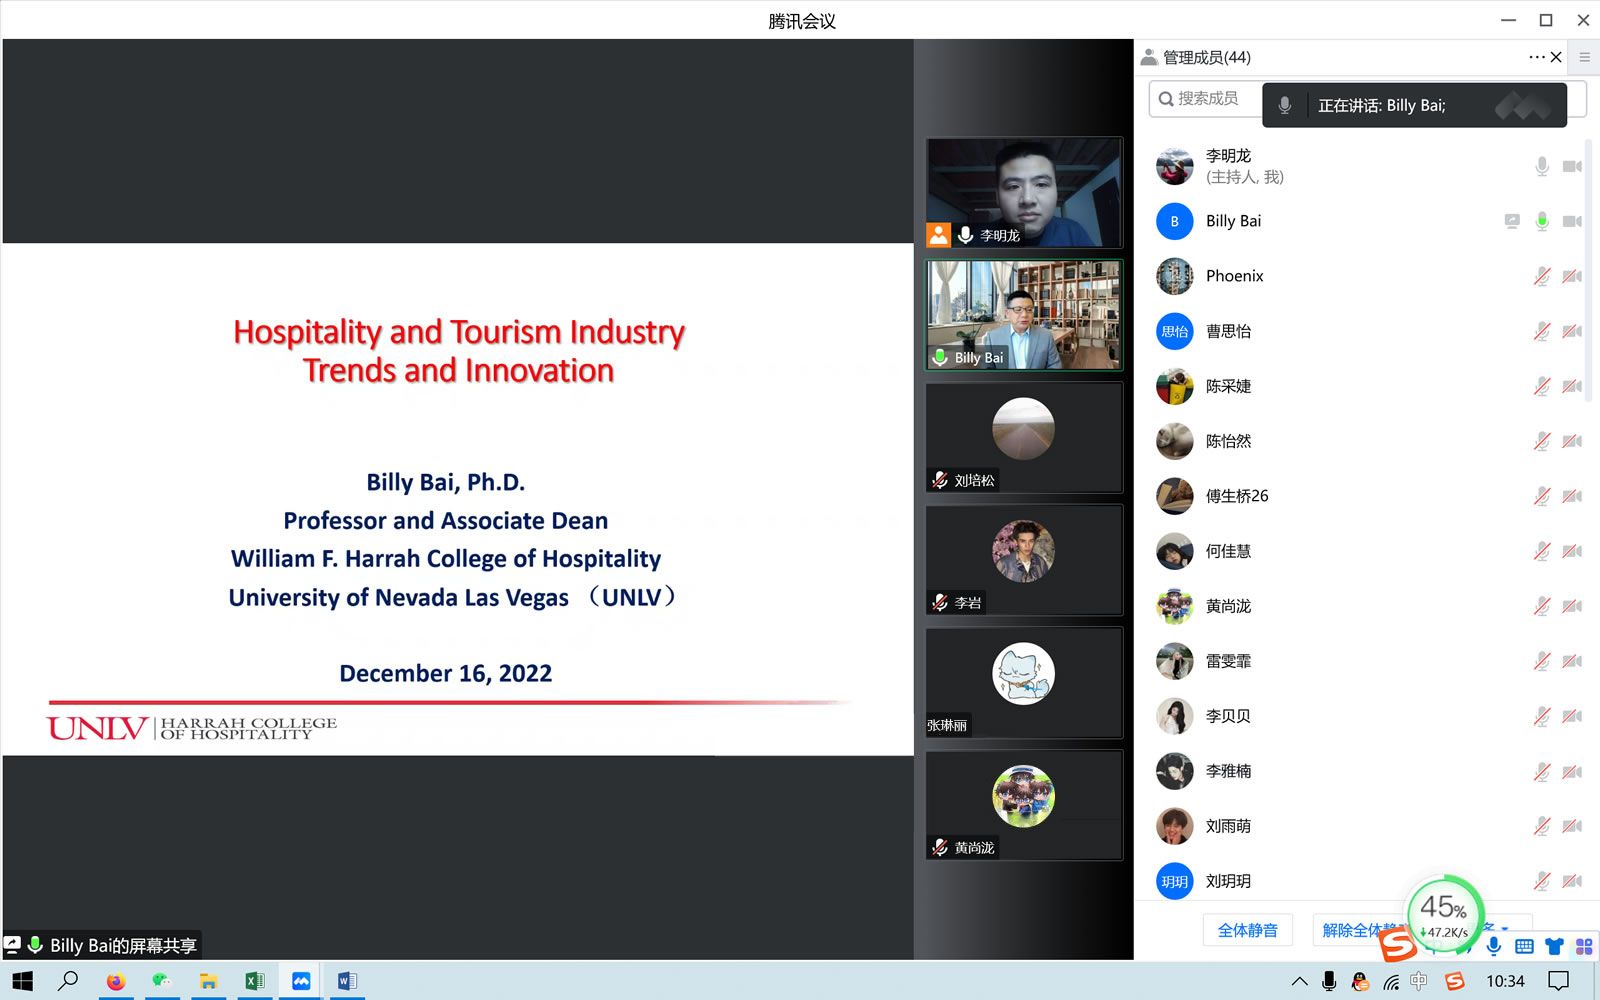Image resolution: width=1600 pixels, height=1000 pixels.
Task: Click 刘雨萌's muted microphone icon
Action: pos(1542,826)
